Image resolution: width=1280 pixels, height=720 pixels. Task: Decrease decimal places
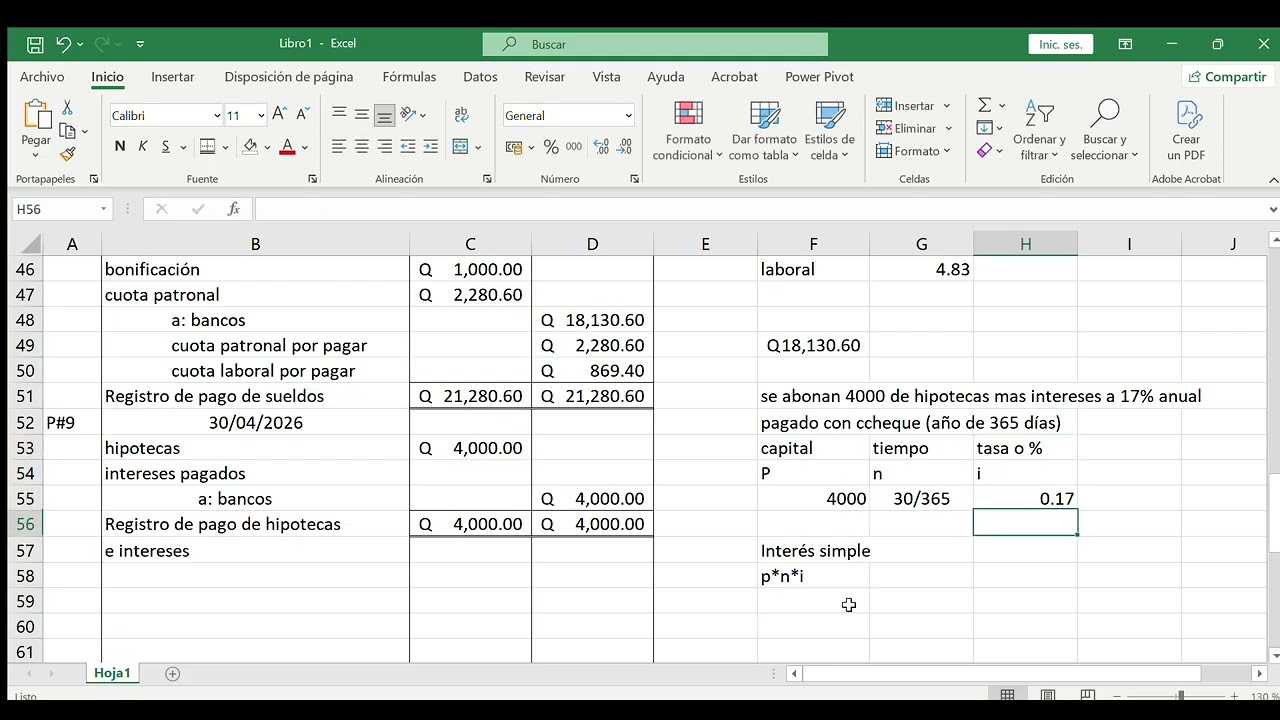click(624, 147)
